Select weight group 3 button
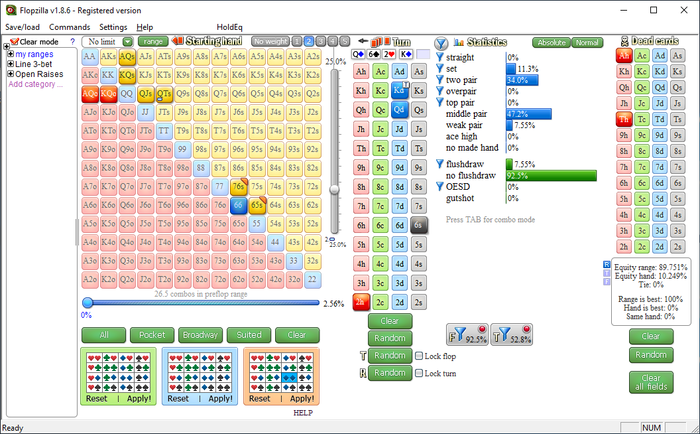This screenshot has height=434, width=700. 321,42
